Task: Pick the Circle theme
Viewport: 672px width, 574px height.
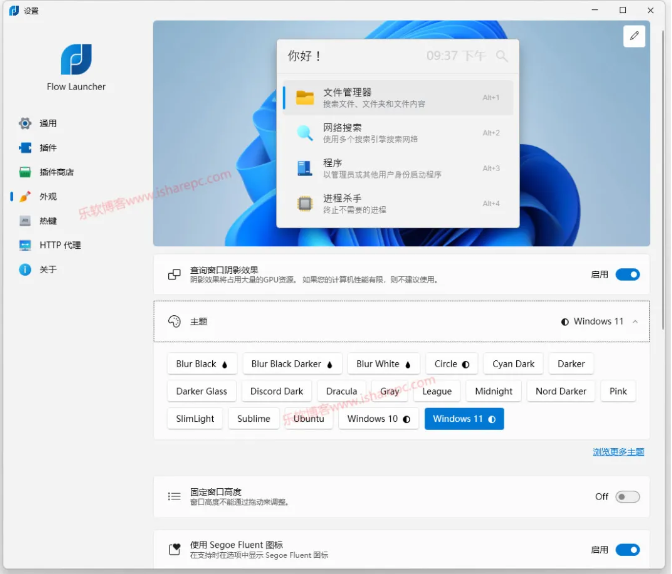Action: click(x=452, y=364)
